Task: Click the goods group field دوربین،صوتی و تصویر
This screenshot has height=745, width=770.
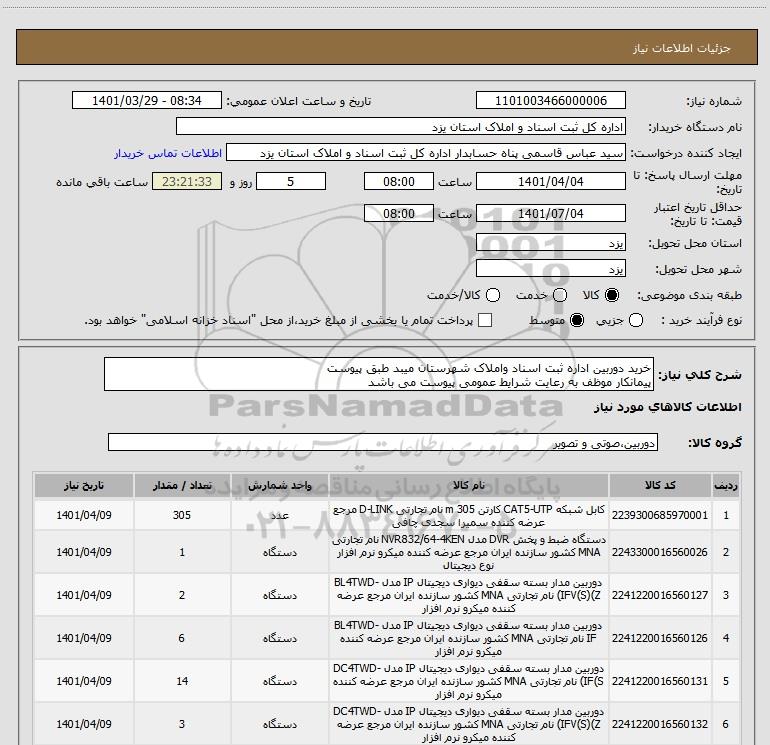Action: coord(383,442)
